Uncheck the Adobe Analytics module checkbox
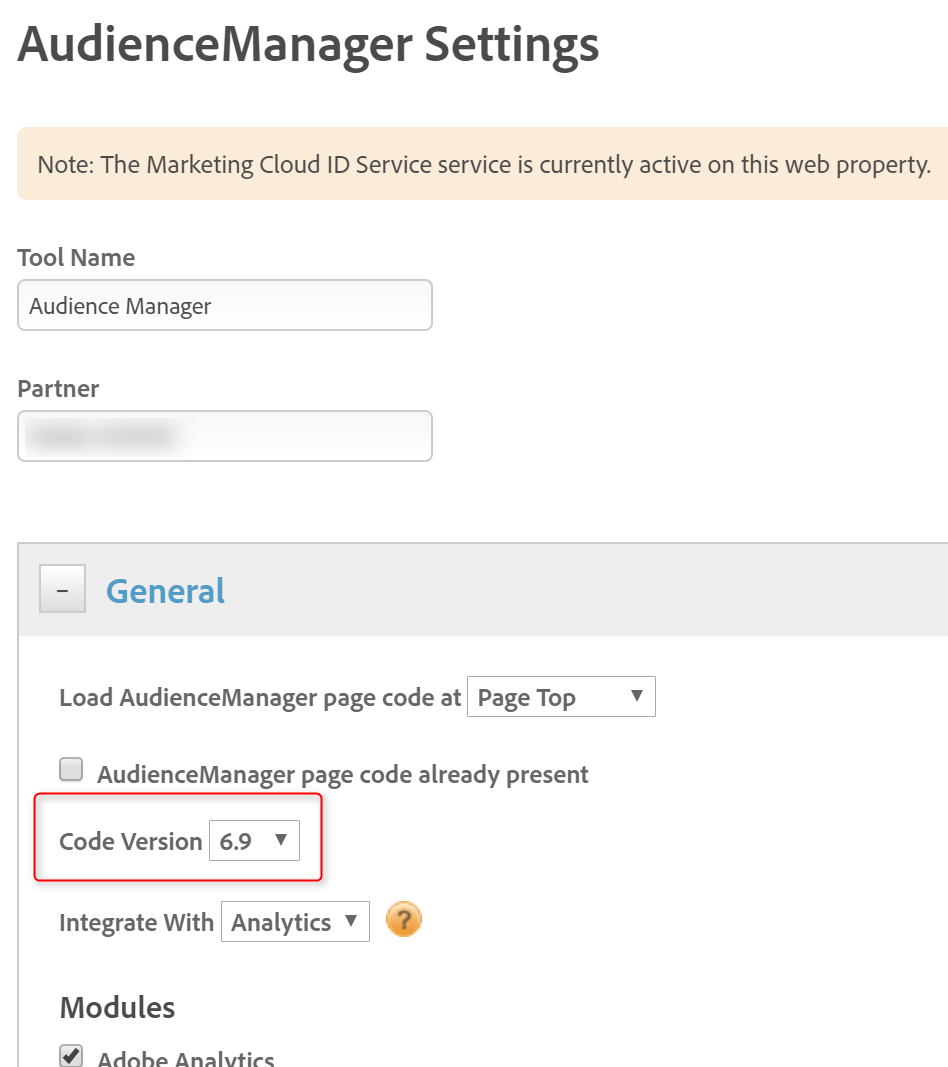Viewport: 948px width, 1067px height. point(71,1056)
